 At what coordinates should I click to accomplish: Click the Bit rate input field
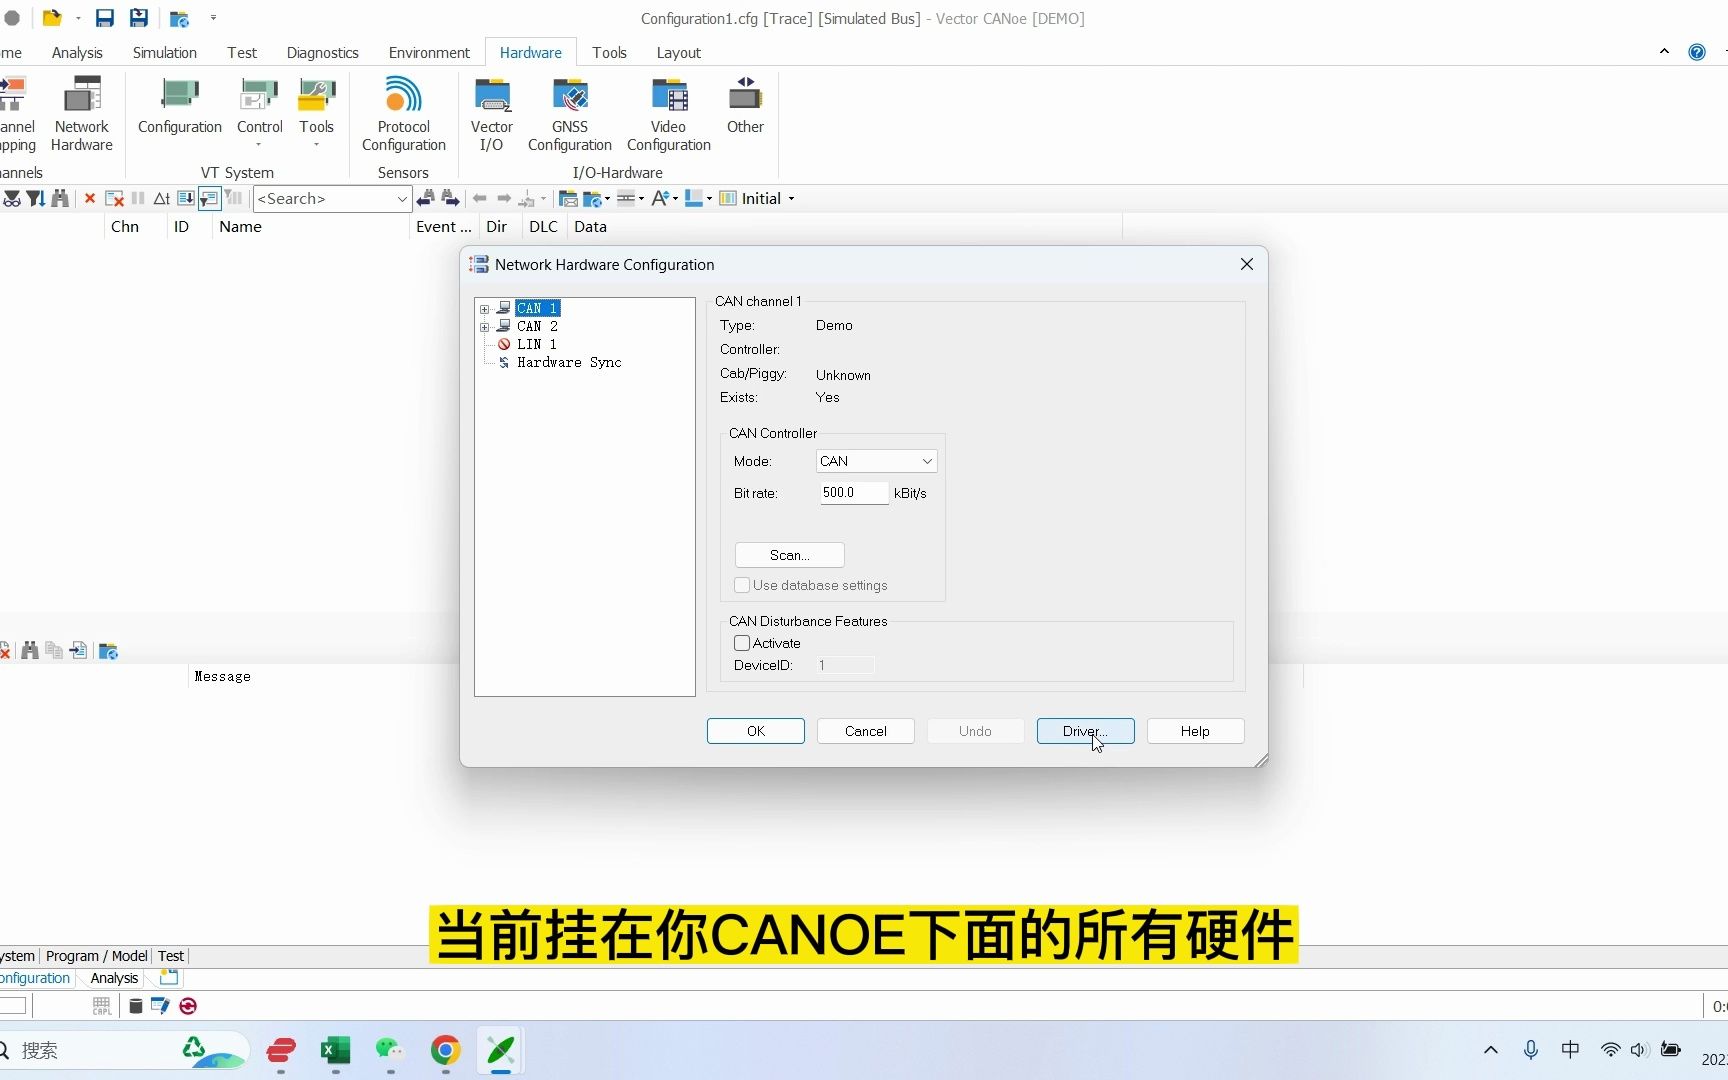[x=852, y=492]
